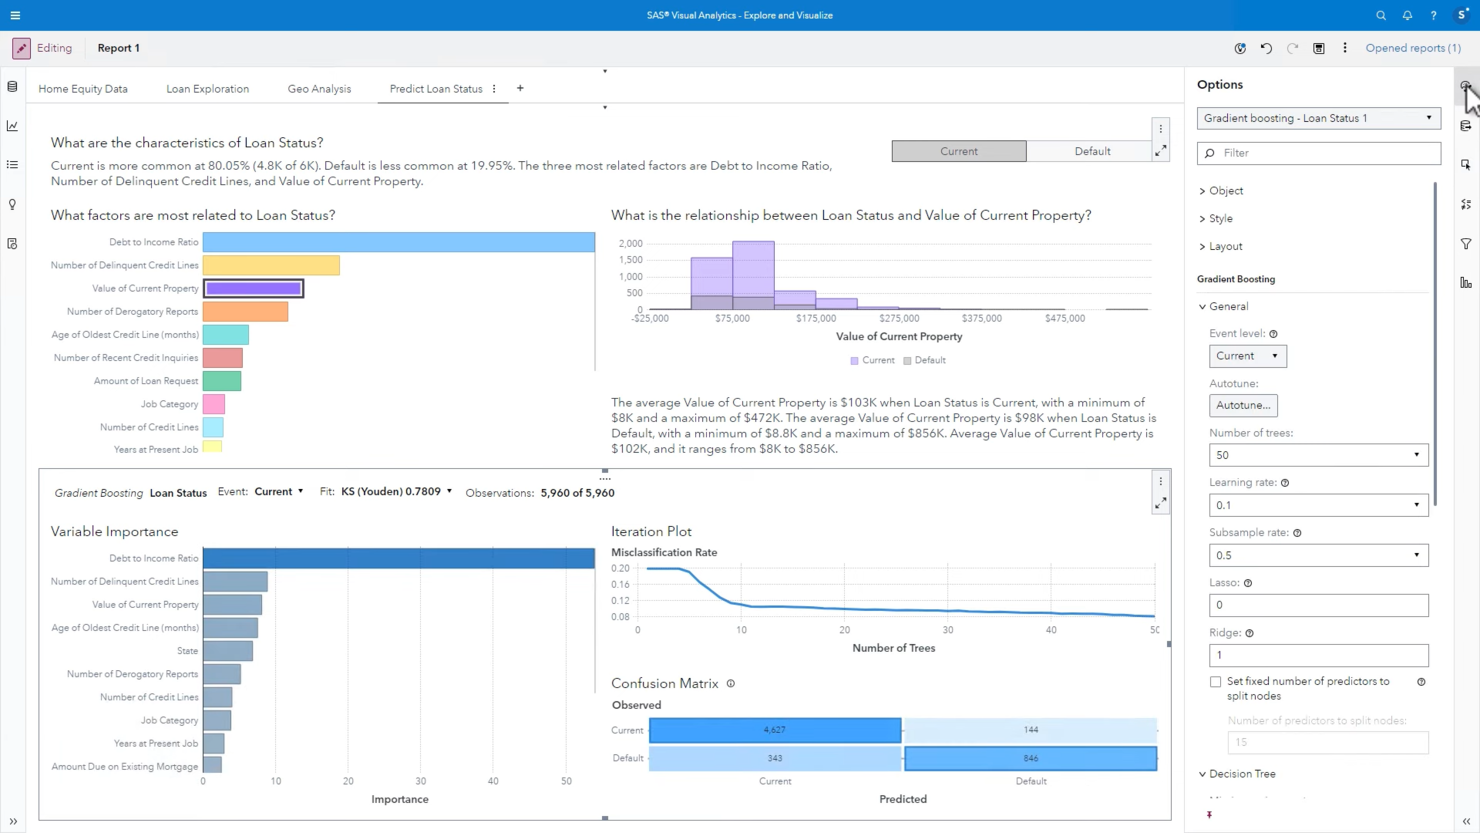The width and height of the screenshot is (1480, 833).
Task: Click the Autotune button
Action: [x=1243, y=405]
